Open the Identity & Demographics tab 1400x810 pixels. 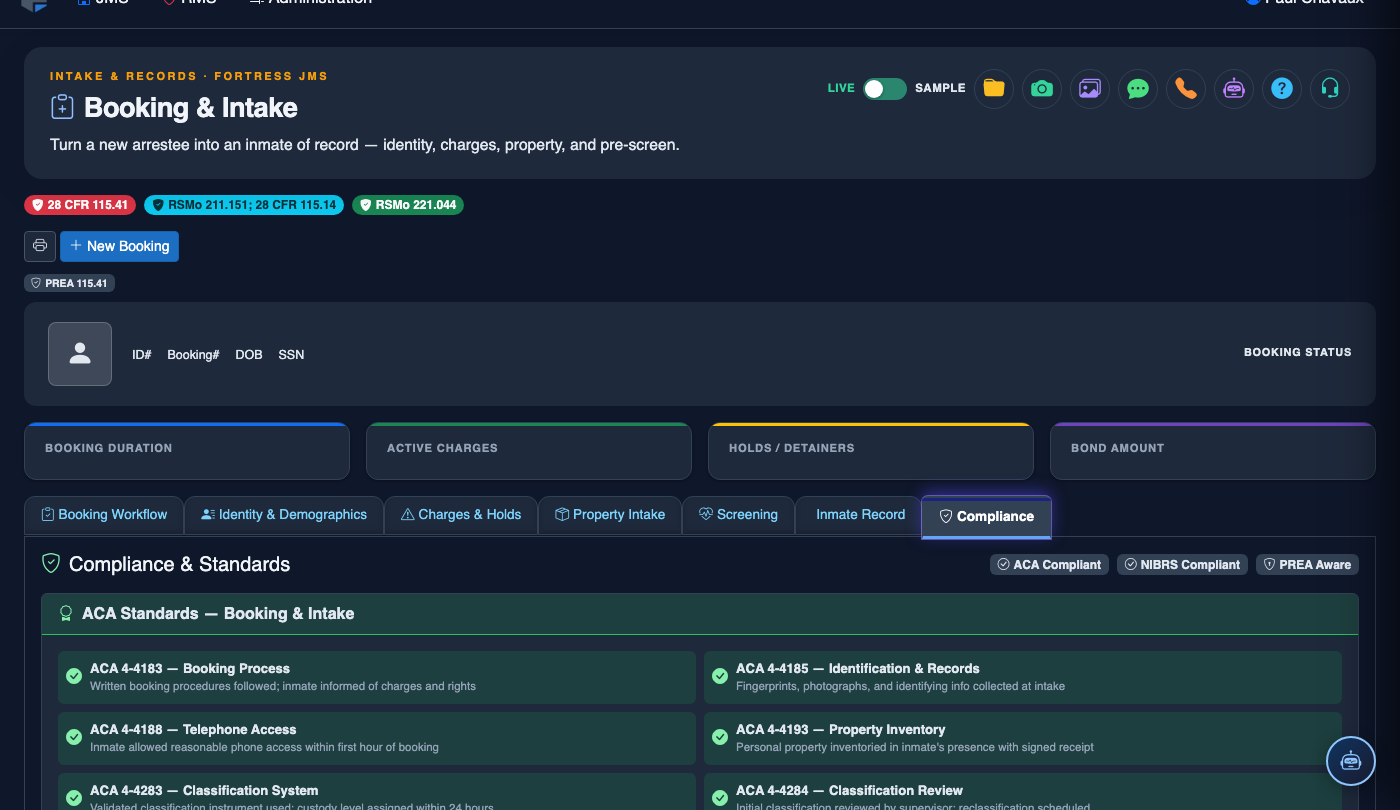click(284, 515)
